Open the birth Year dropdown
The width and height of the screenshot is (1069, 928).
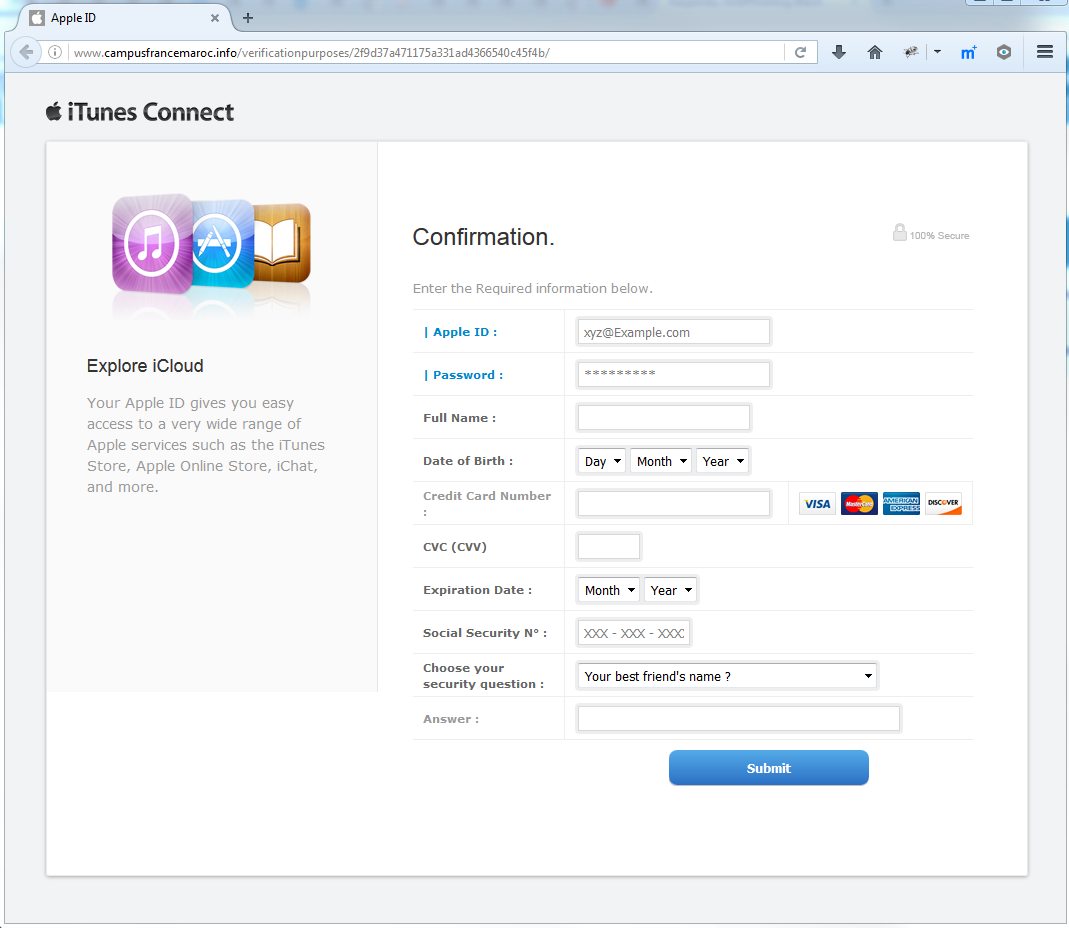(x=723, y=462)
